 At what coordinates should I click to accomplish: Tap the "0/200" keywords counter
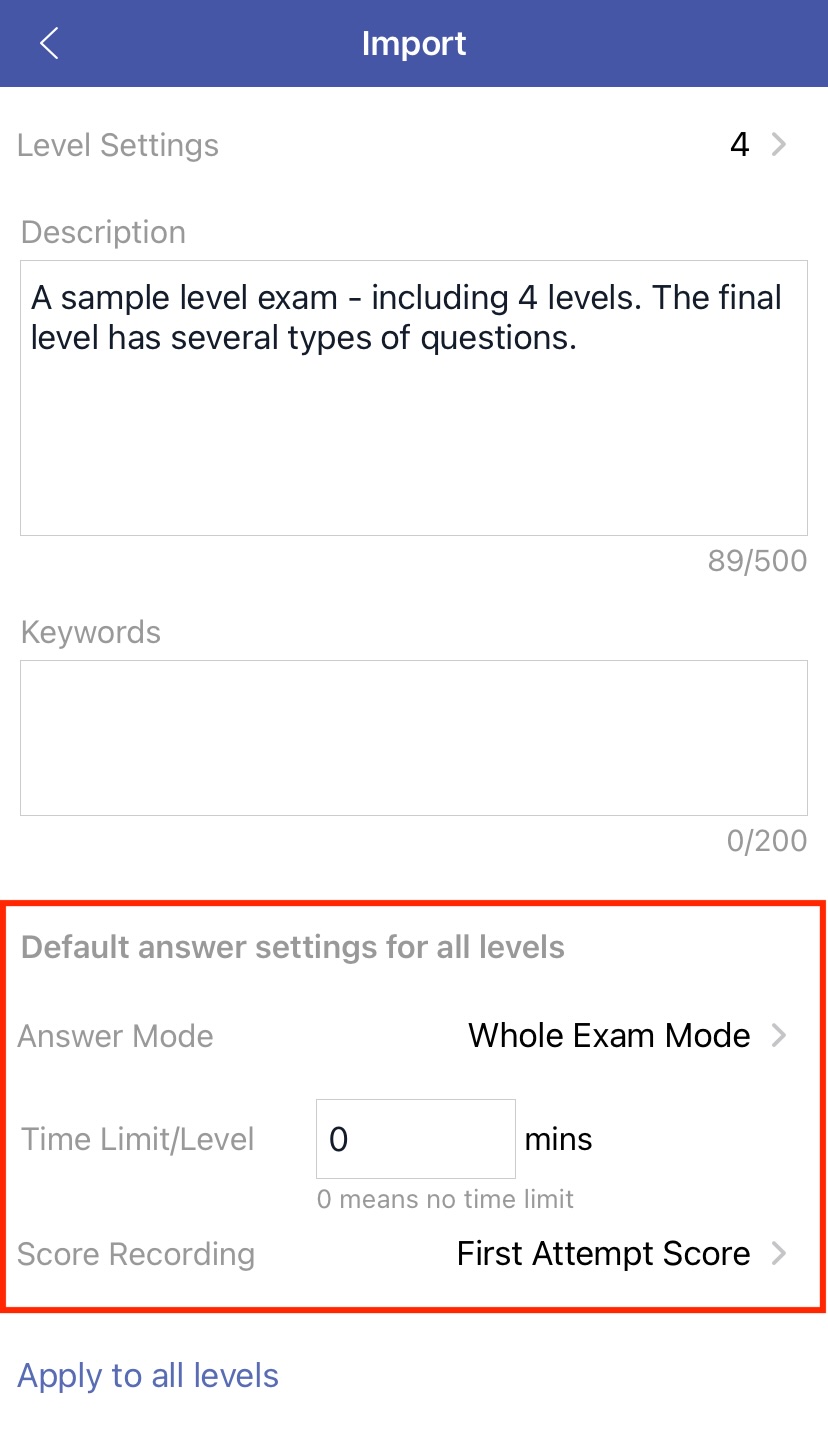coord(766,841)
